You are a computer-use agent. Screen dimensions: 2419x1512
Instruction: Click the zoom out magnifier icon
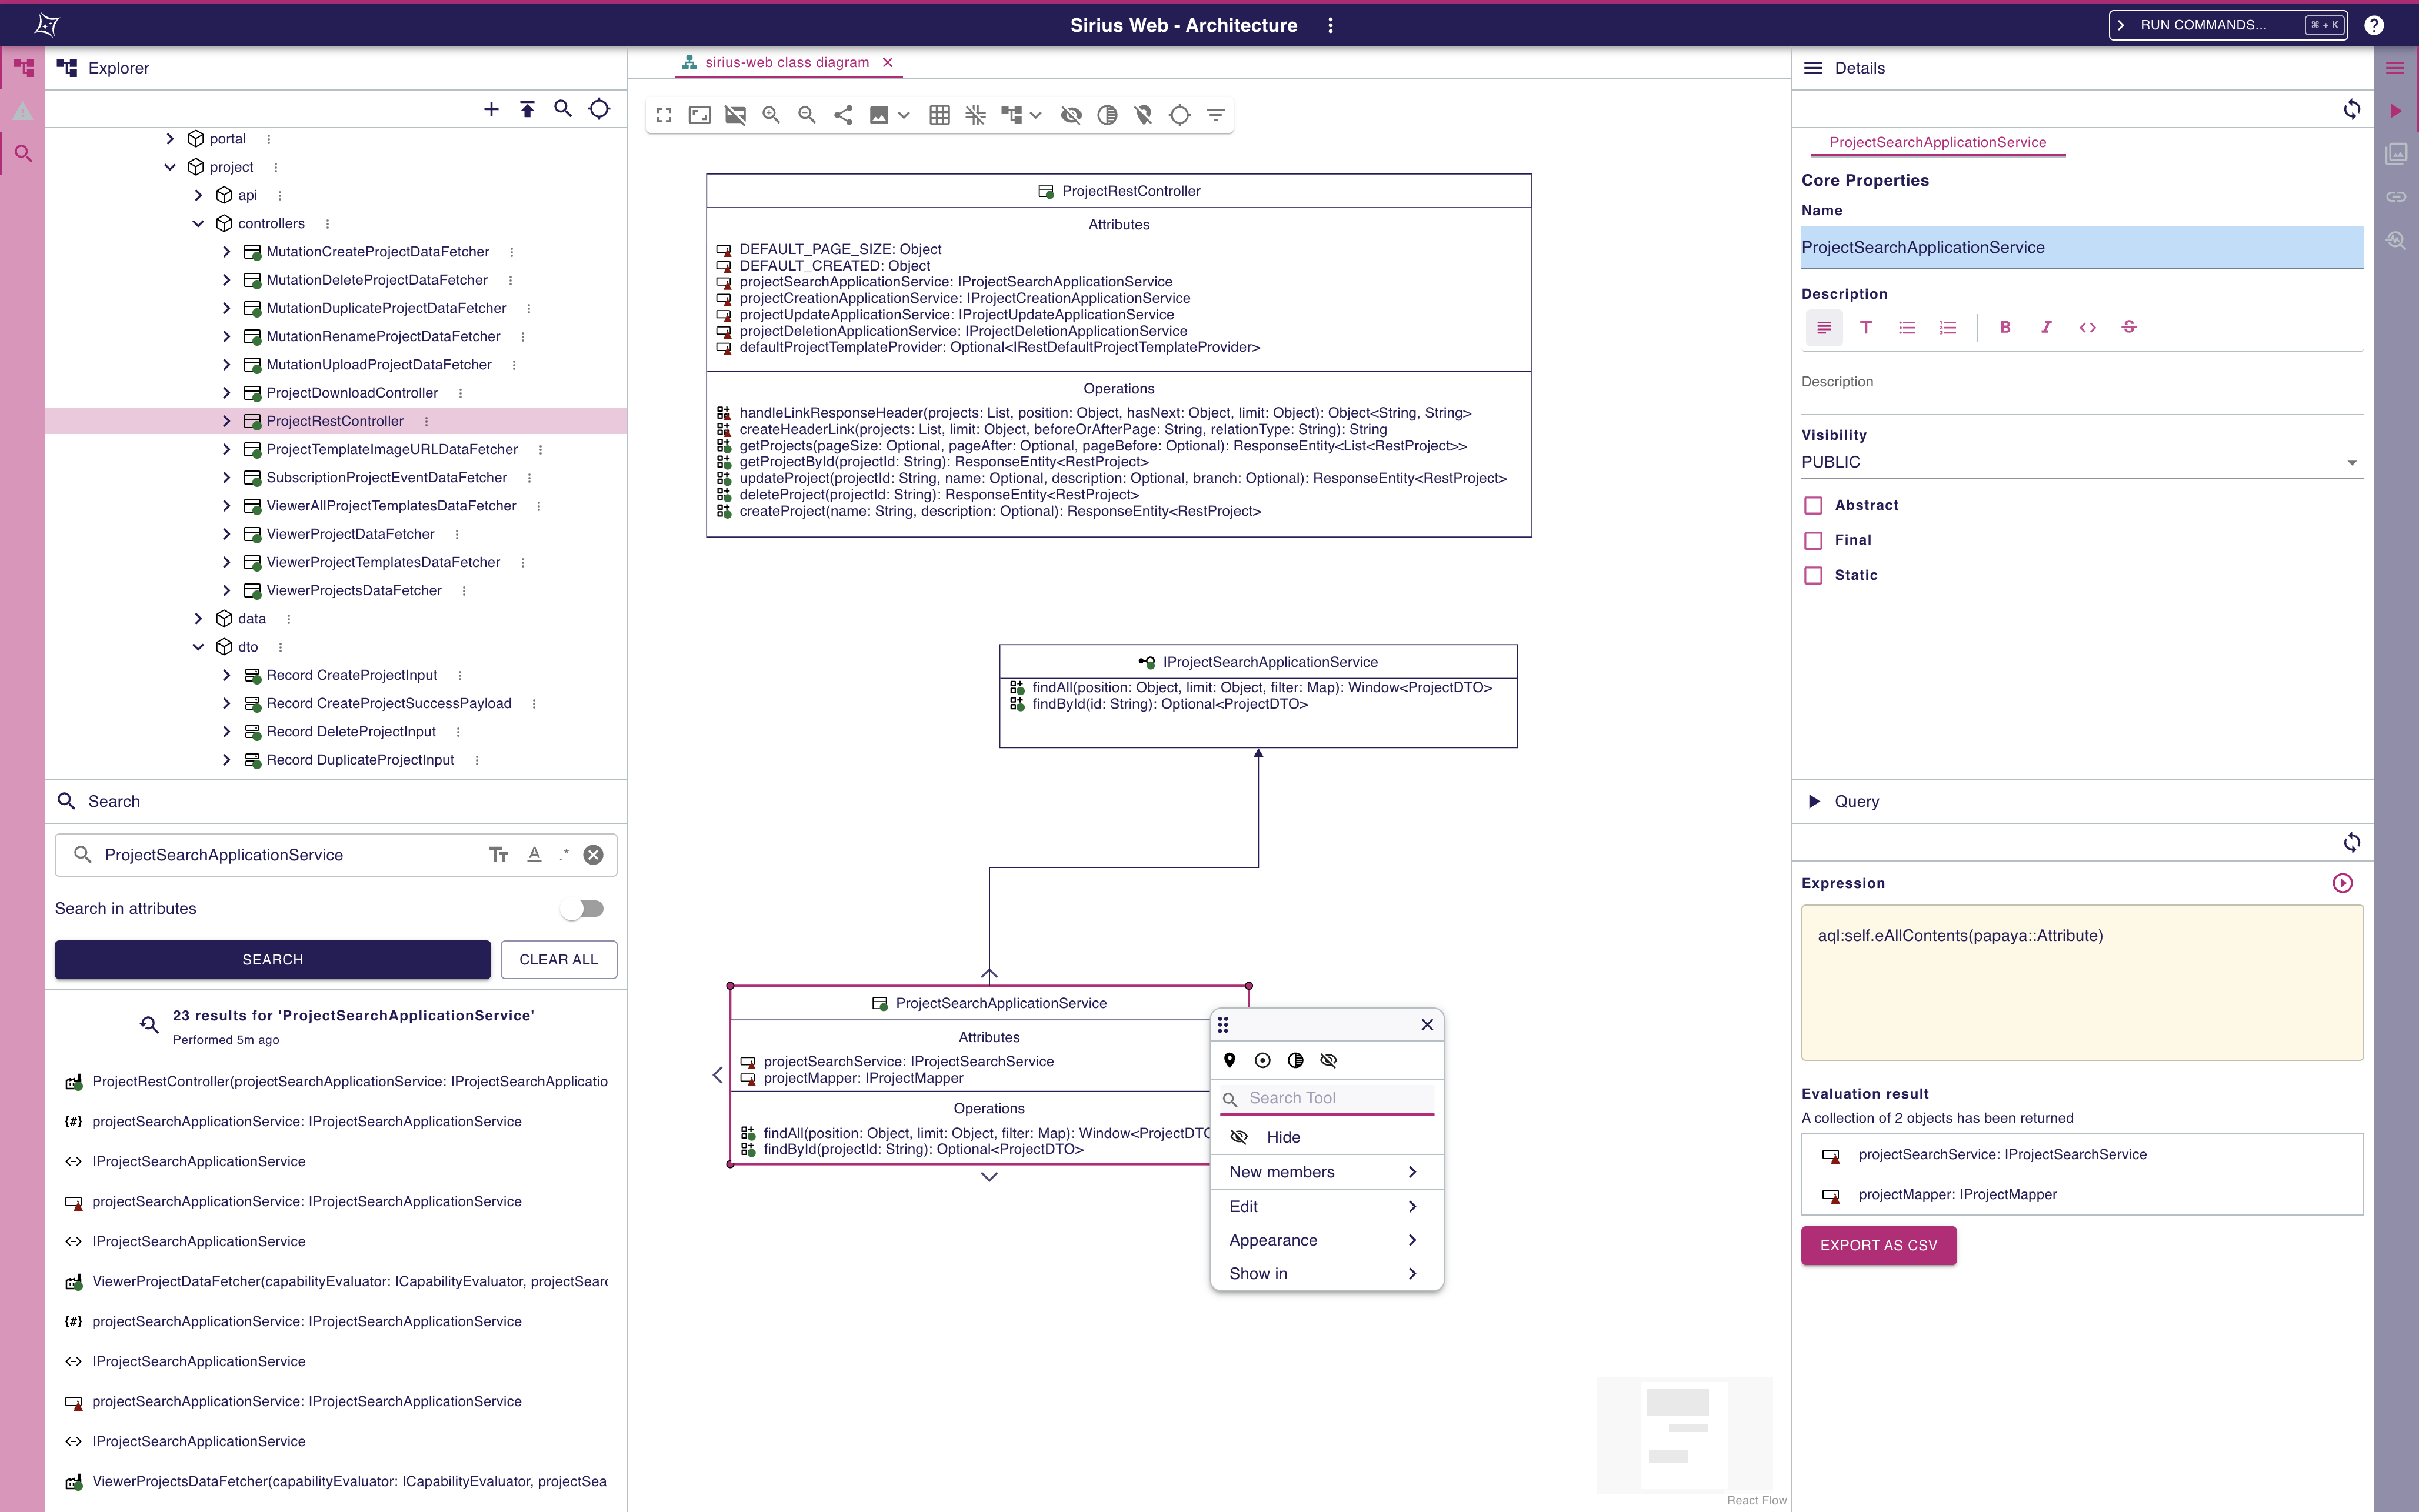[x=807, y=115]
